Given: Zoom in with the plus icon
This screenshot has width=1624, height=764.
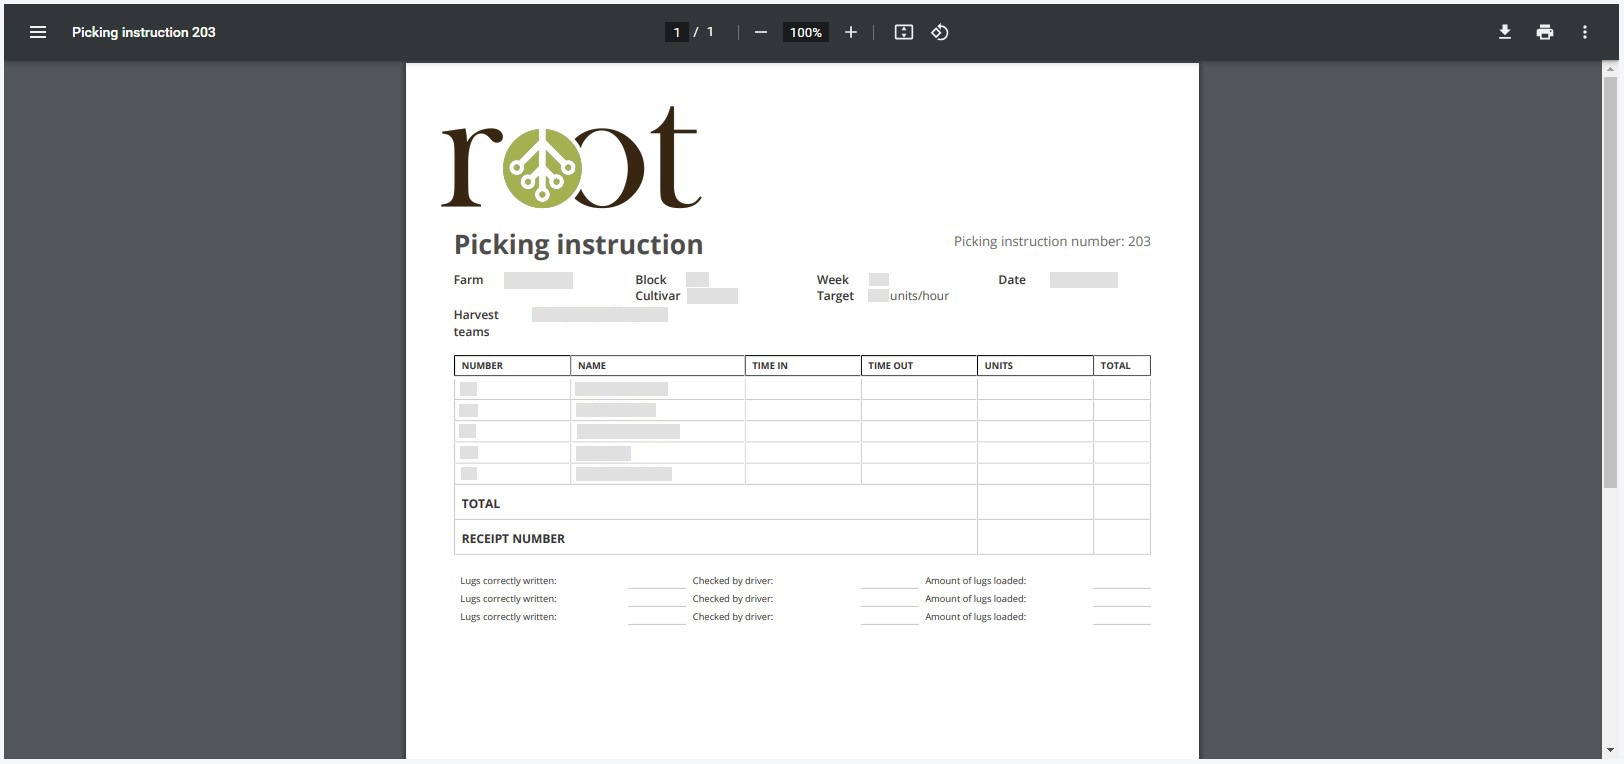Looking at the screenshot, I should point(851,32).
